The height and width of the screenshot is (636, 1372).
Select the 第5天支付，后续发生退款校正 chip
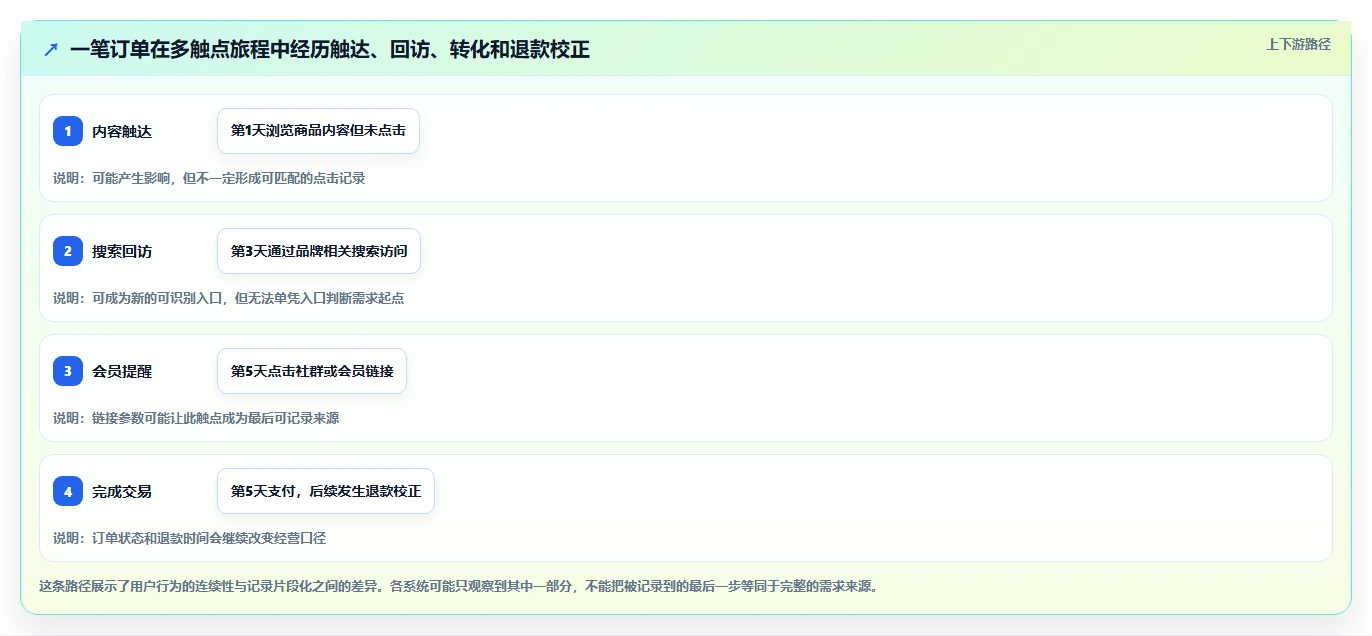point(326,491)
